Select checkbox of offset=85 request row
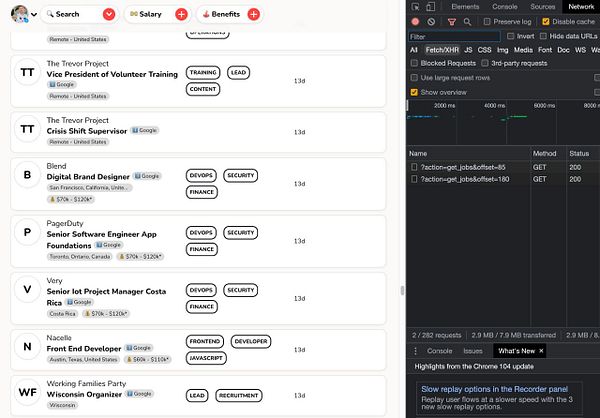Screen dimensions: 600x418 [x=414, y=167]
